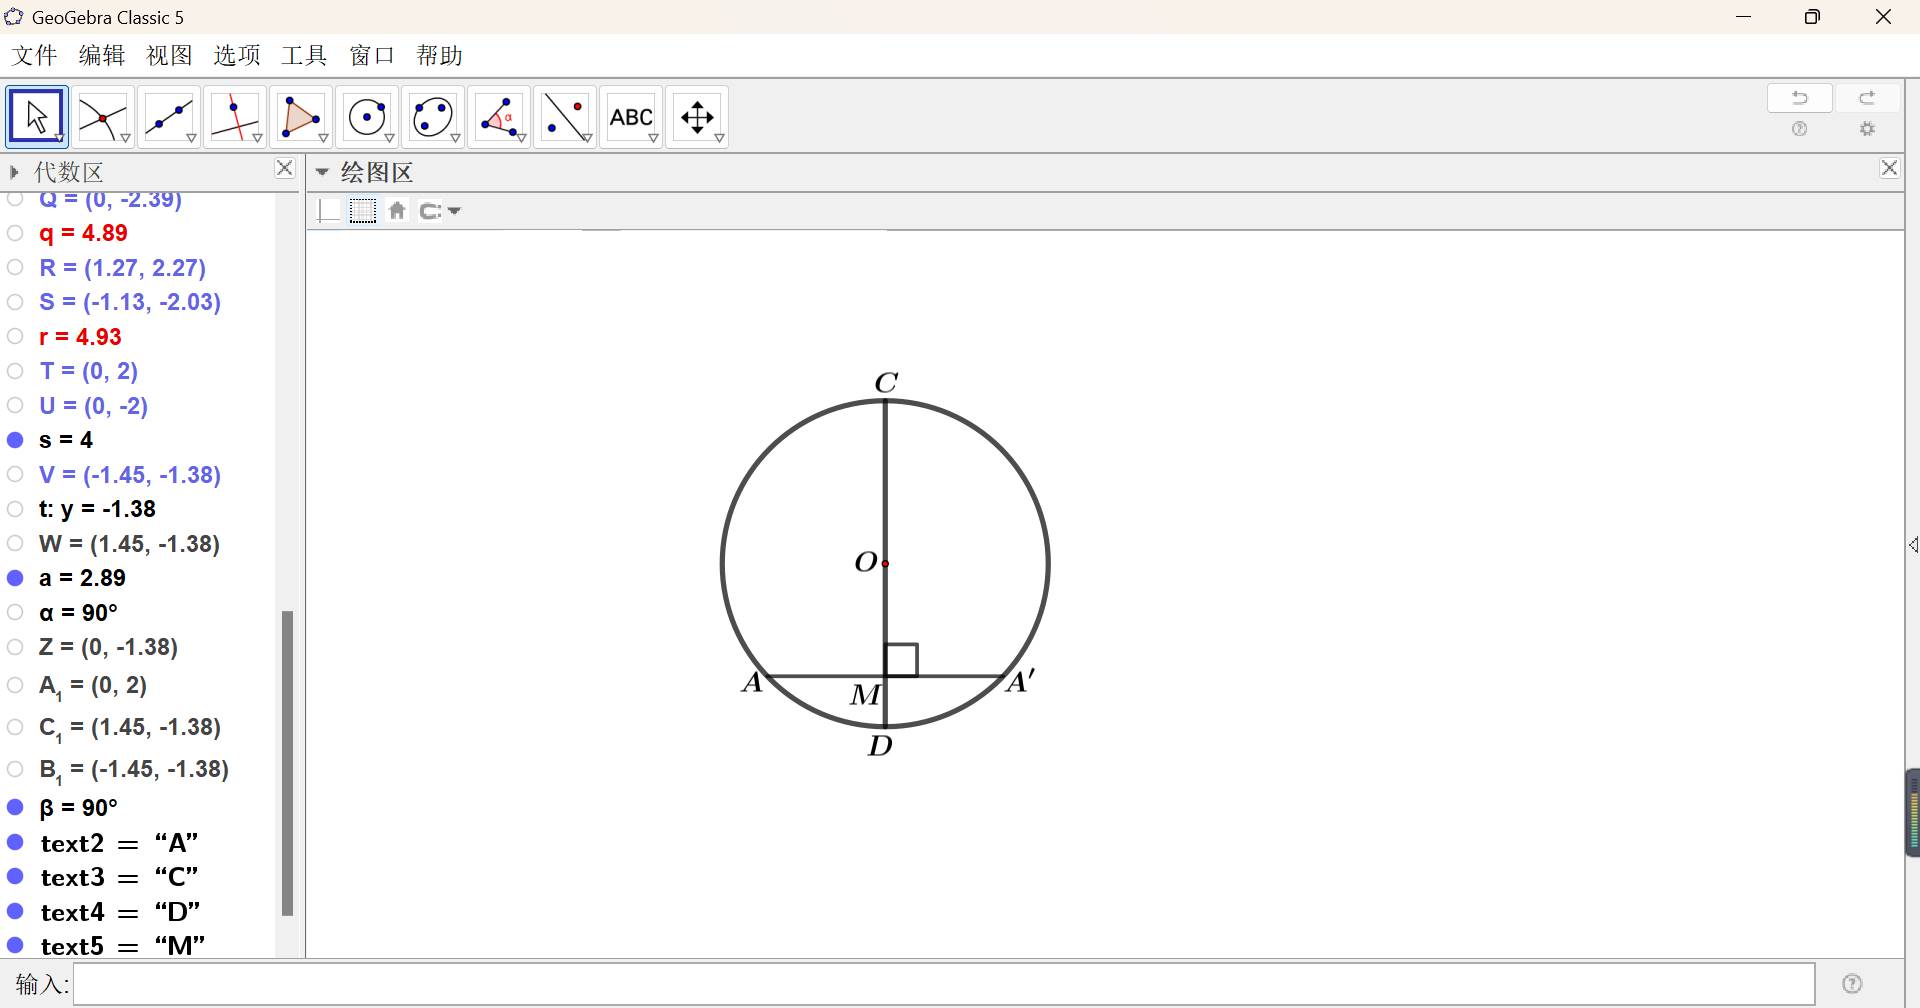Choose the Line through two points tool
Screen dimensions: 1920x1008
(x=168, y=117)
